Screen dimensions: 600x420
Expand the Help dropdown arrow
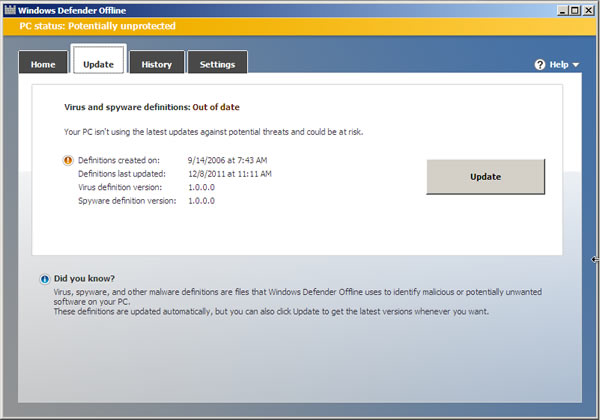[x=576, y=65]
